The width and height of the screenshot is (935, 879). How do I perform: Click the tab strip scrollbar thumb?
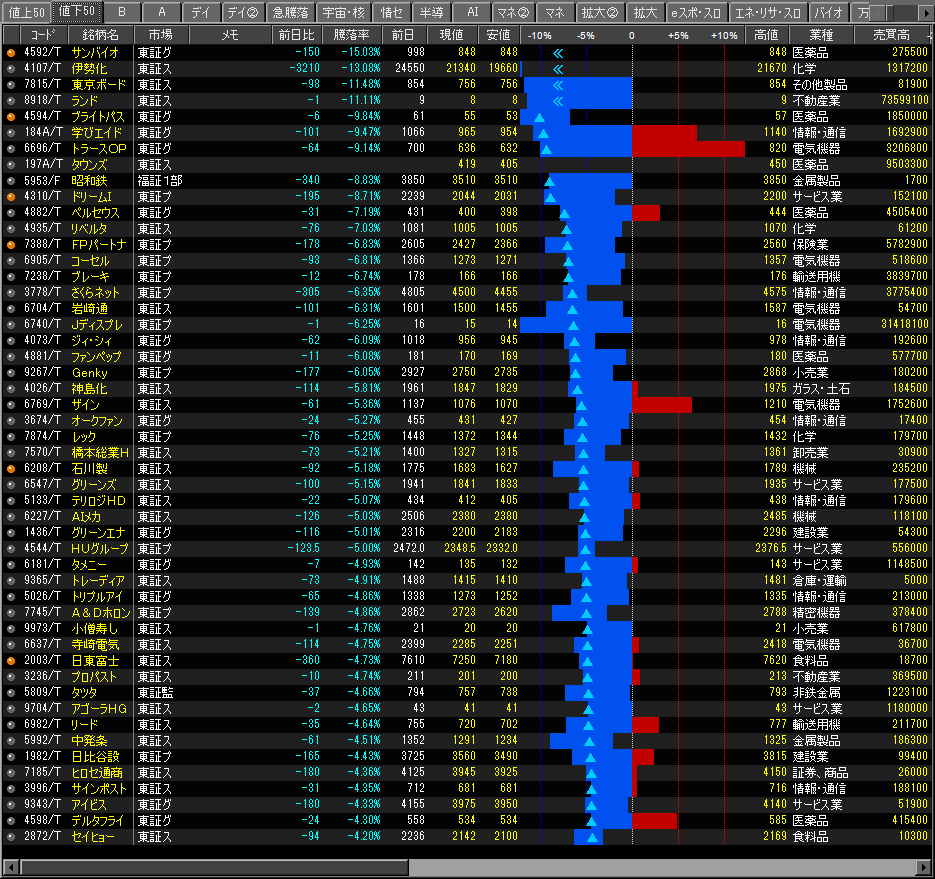pos(890,13)
